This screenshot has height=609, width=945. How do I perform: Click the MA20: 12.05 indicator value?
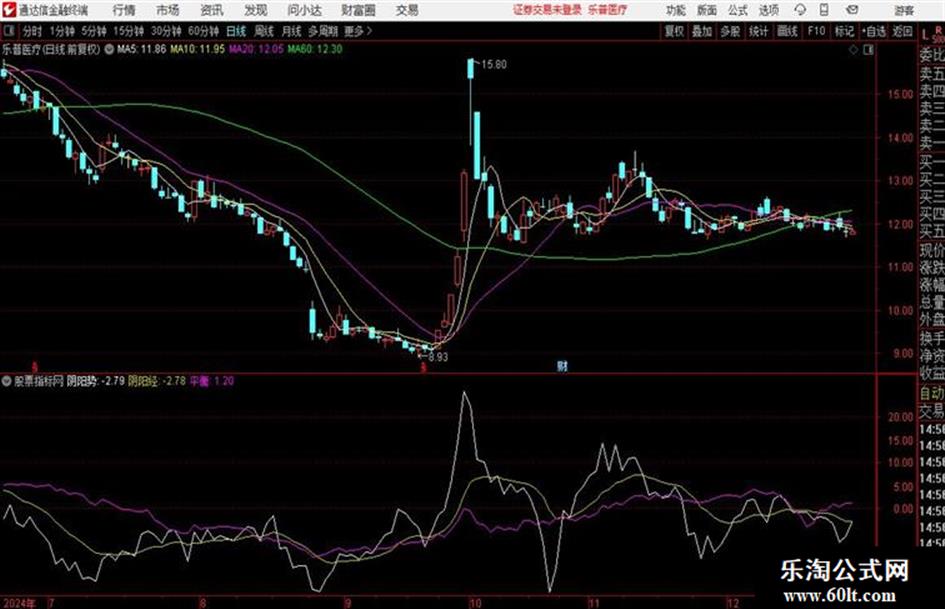pos(256,49)
